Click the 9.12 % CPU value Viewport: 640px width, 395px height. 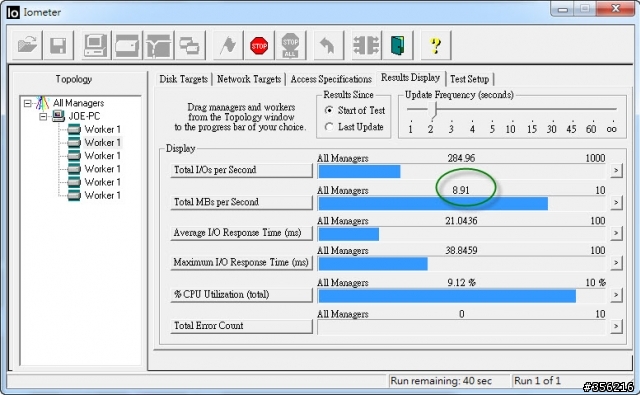[x=461, y=283]
